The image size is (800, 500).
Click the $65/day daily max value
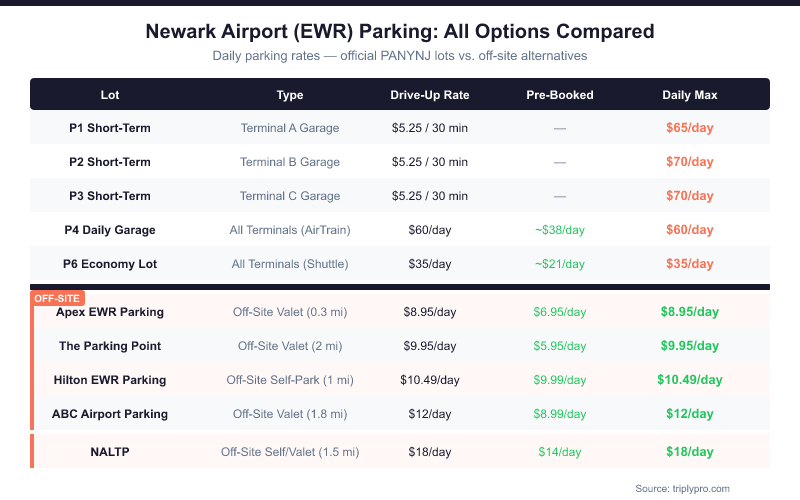coord(689,128)
